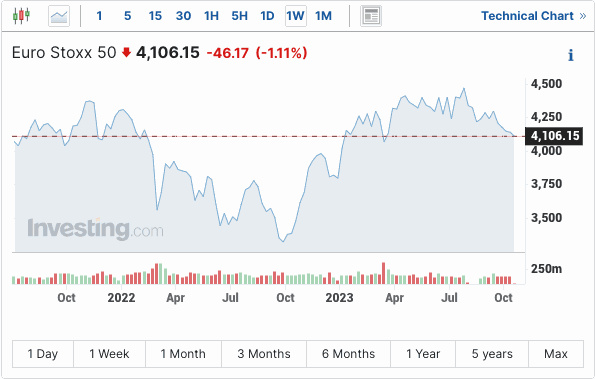Select the 1 minute interval

[99, 16]
